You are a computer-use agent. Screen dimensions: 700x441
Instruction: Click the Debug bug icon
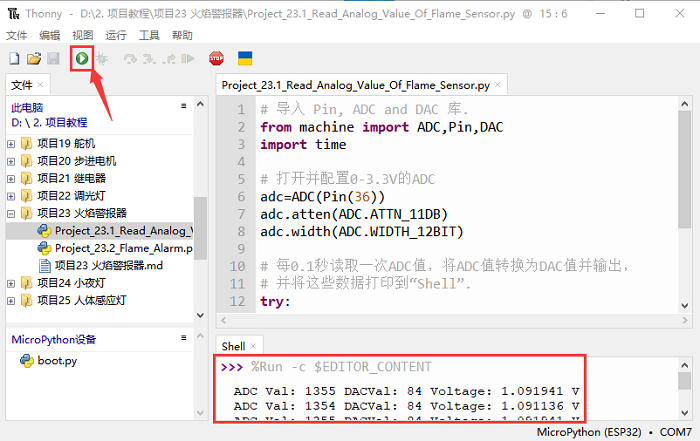pyautogui.click(x=102, y=59)
